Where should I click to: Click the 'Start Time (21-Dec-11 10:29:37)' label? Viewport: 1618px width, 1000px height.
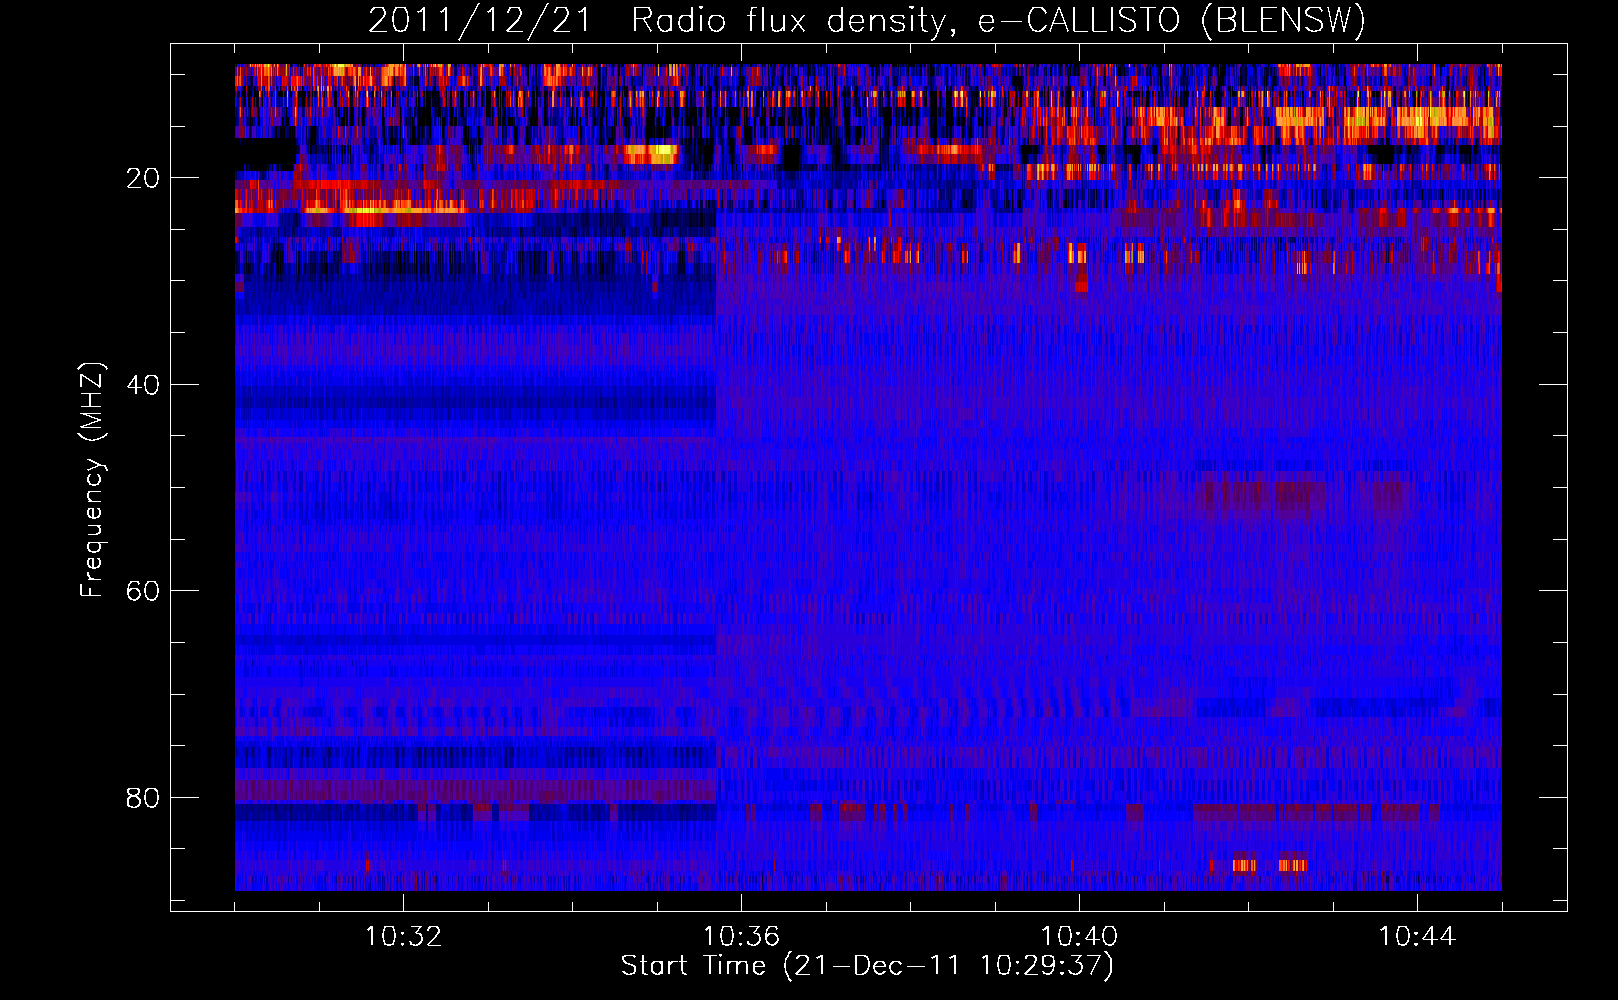pos(867,966)
